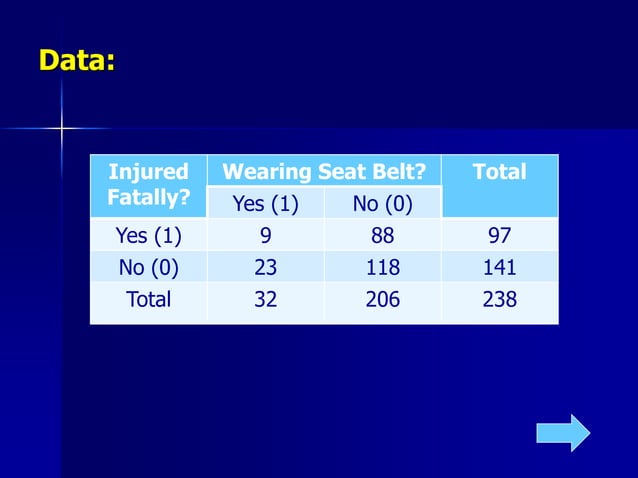Select the "Wearing Seat Belt?" header cell
The height and width of the screenshot is (478, 638).
pos(323,171)
